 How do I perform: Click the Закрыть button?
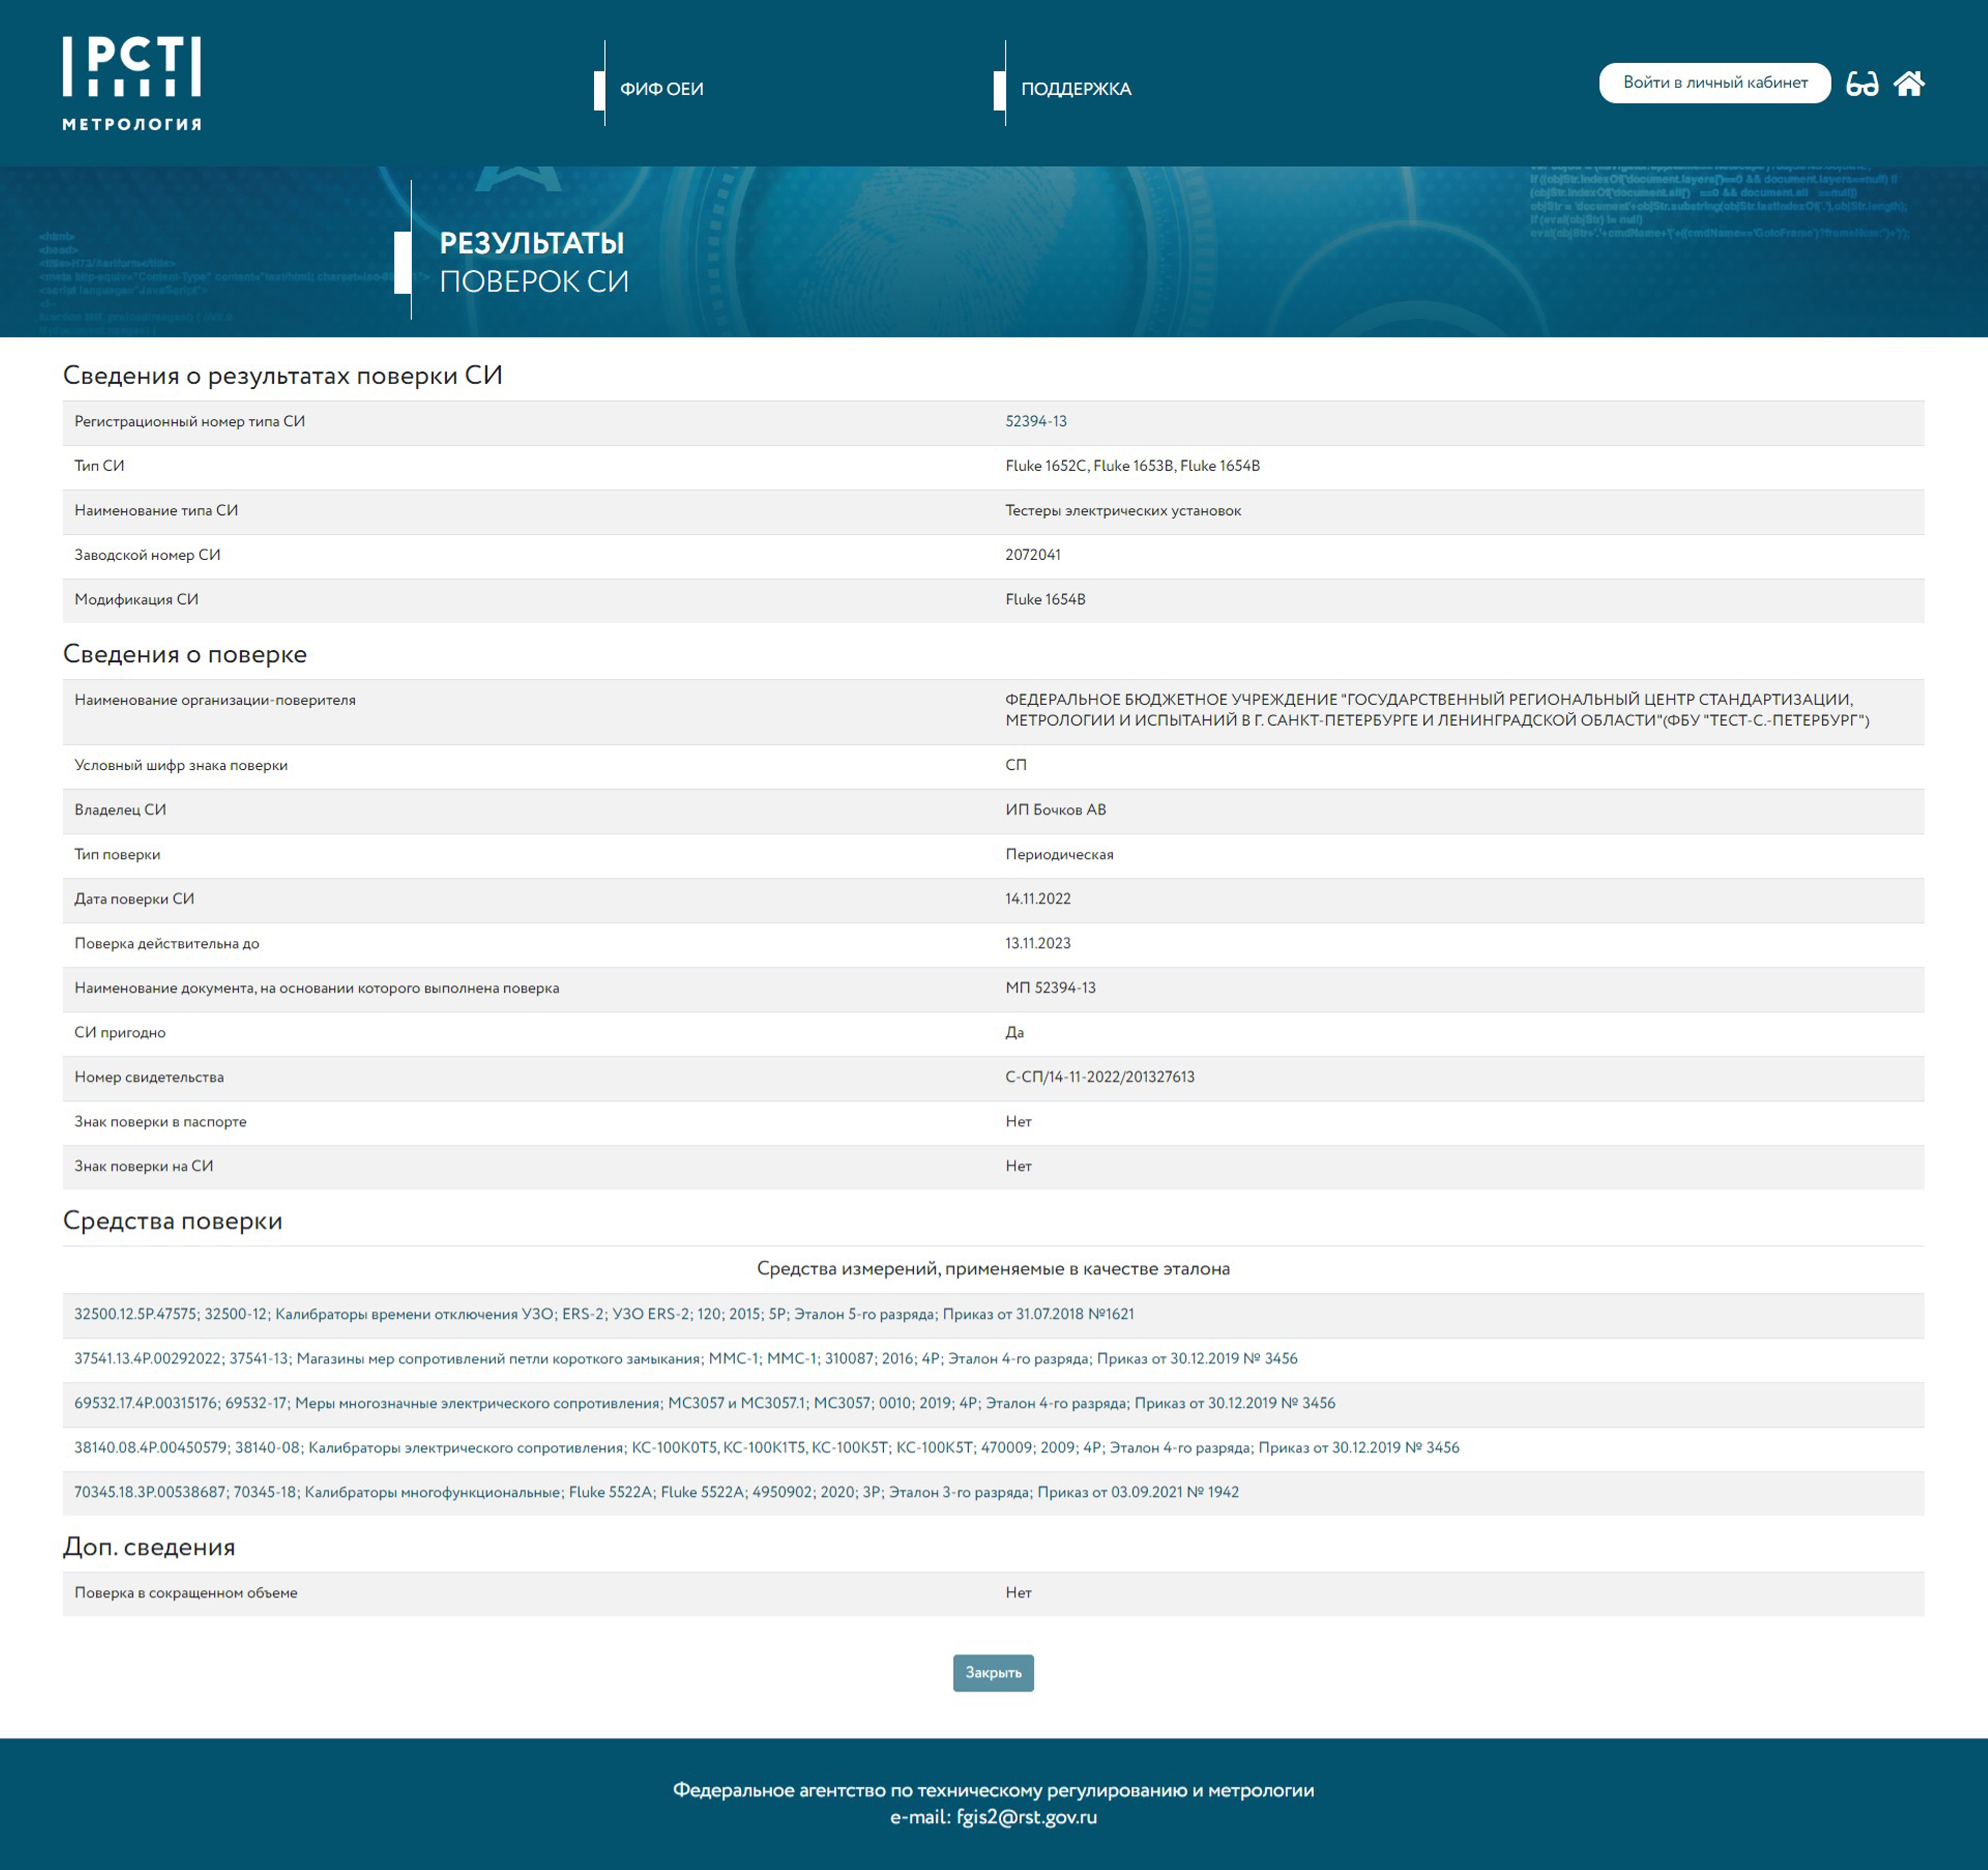pos(993,1673)
